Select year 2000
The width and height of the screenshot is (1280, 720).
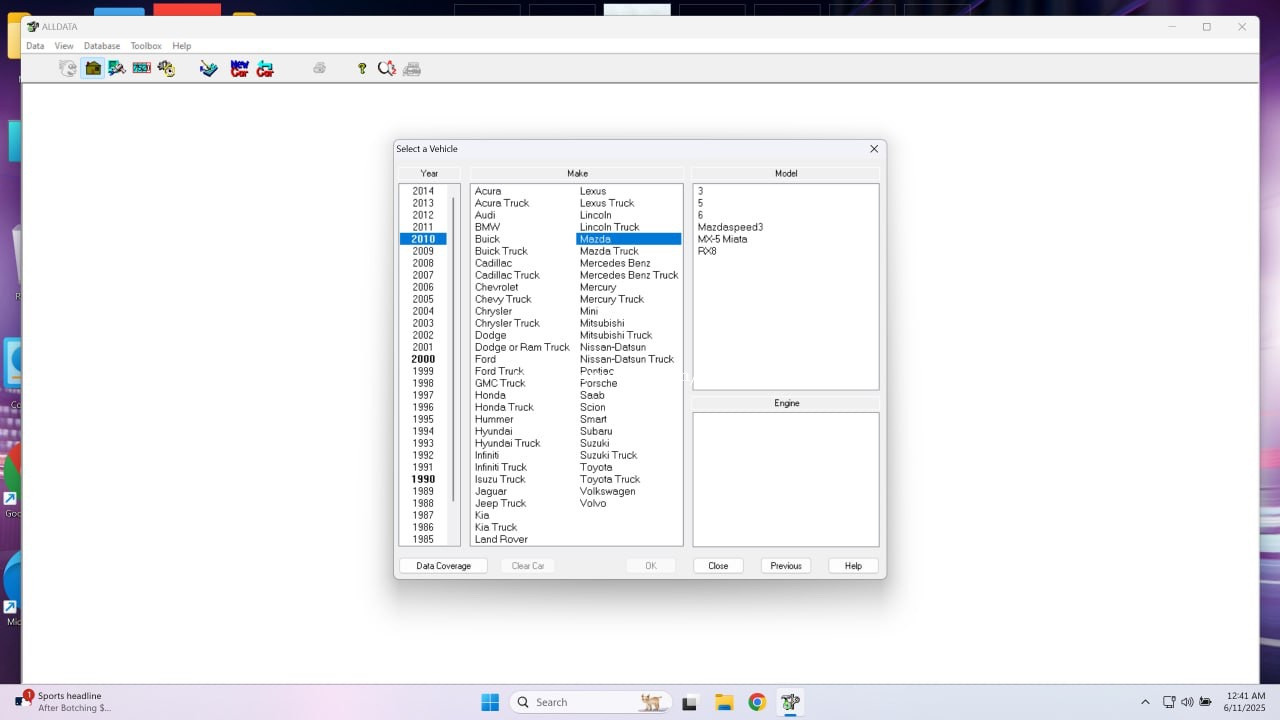423,359
